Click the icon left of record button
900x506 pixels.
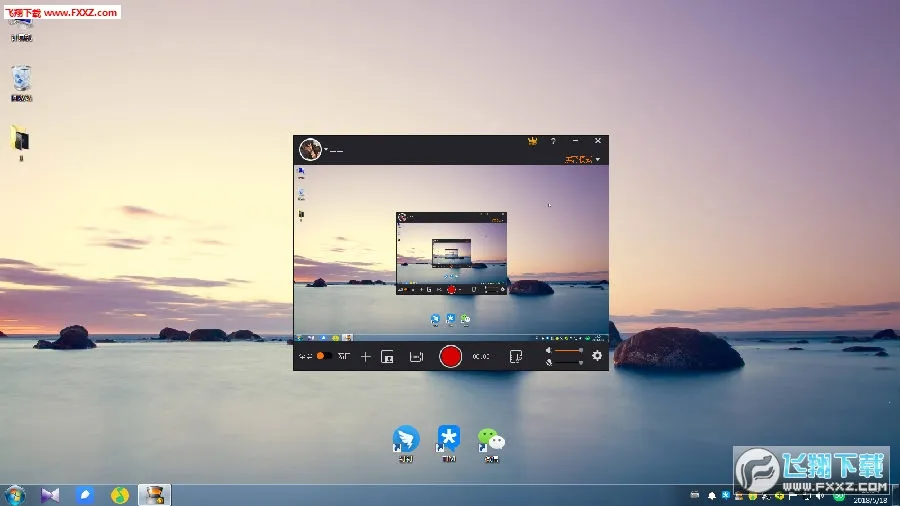click(417, 357)
